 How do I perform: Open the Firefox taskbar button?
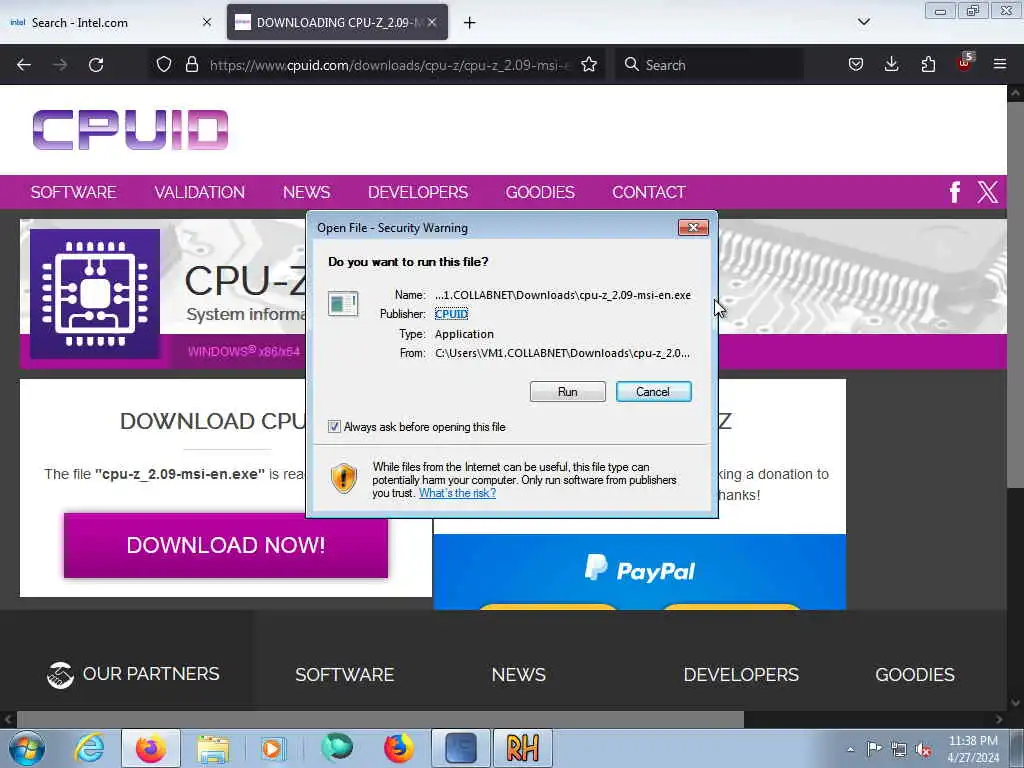(x=151, y=748)
